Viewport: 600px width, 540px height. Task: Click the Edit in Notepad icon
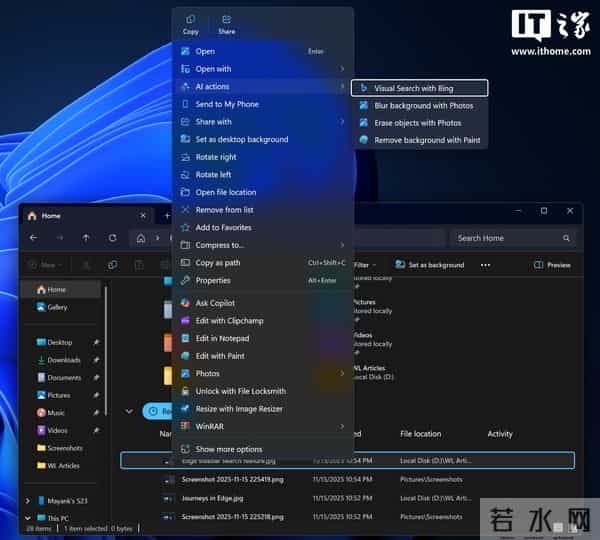coord(185,338)
